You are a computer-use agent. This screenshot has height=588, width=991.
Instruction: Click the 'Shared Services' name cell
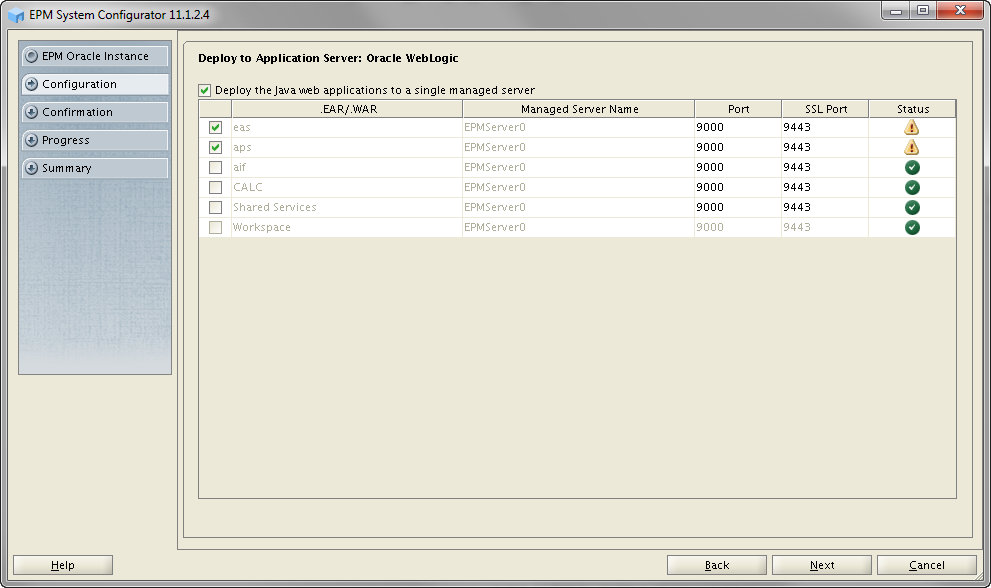(x=346, y=207)
